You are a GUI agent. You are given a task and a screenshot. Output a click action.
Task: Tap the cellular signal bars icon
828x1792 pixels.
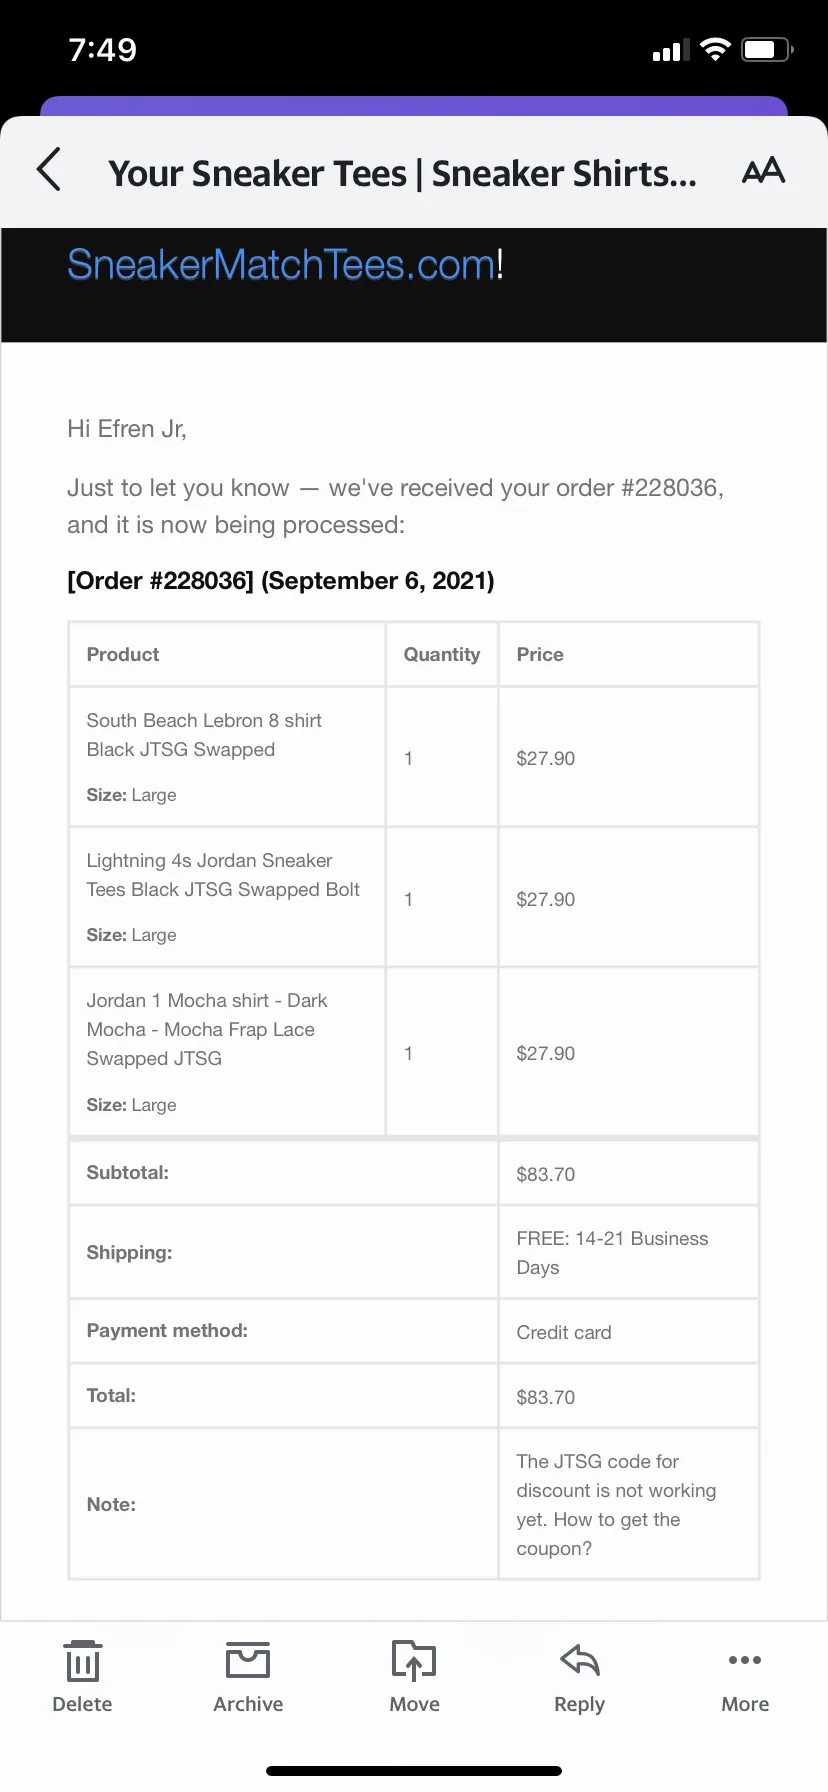coord(670,51)
